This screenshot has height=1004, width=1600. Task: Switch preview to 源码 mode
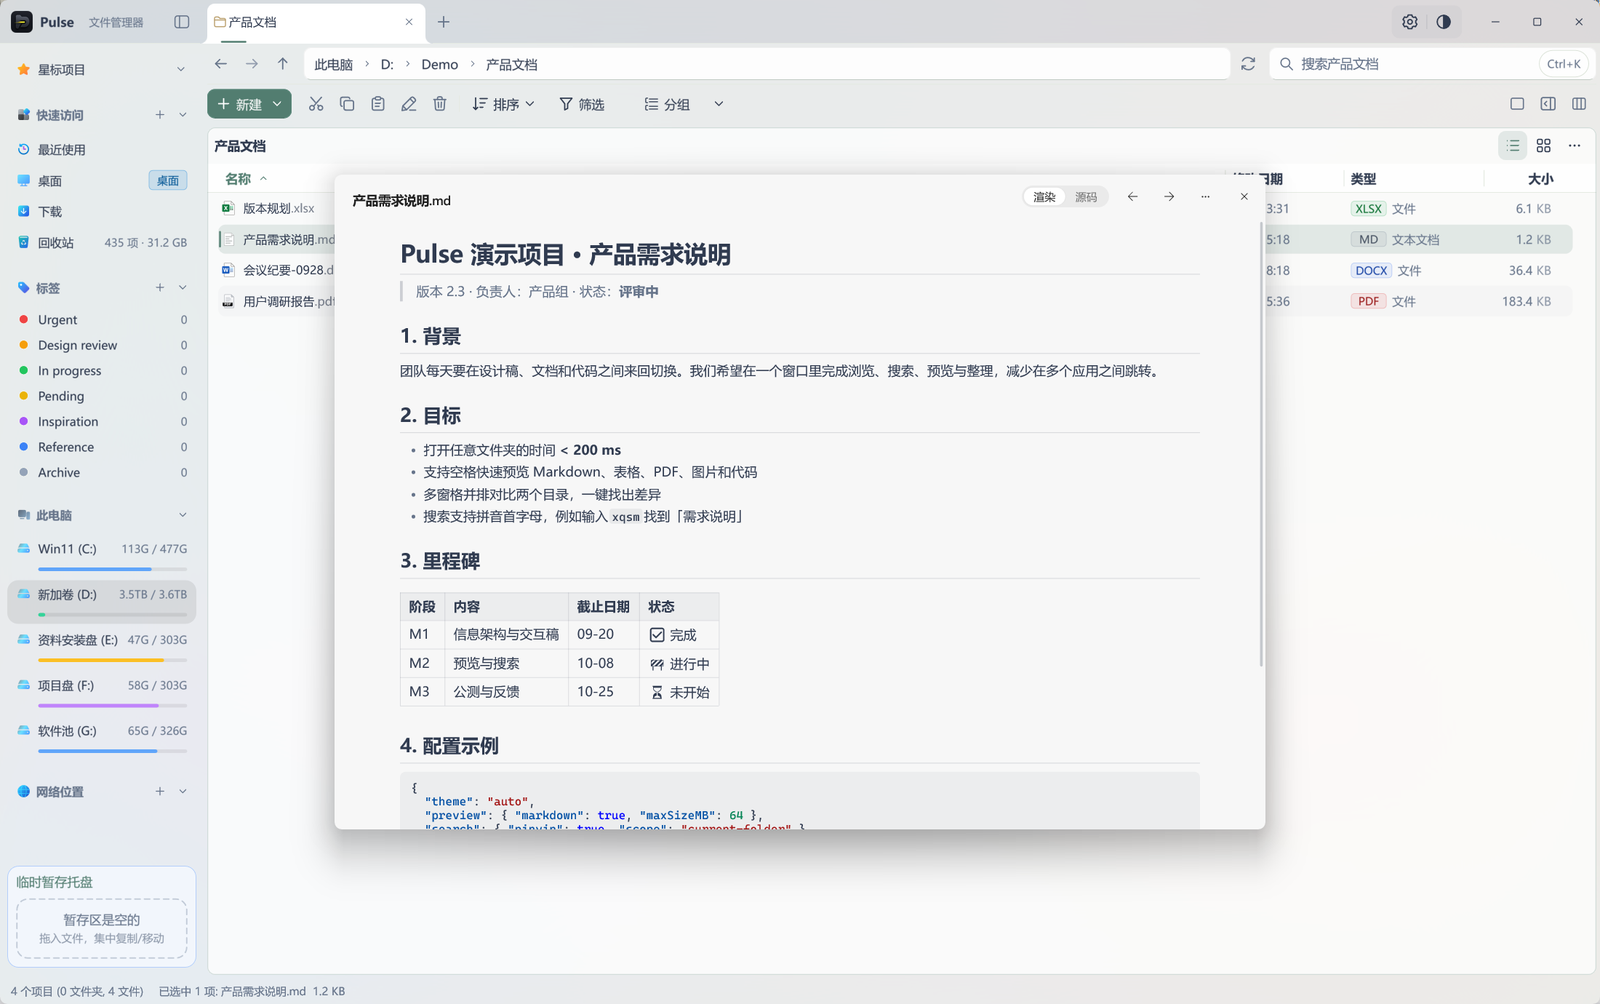(1086, 197)
